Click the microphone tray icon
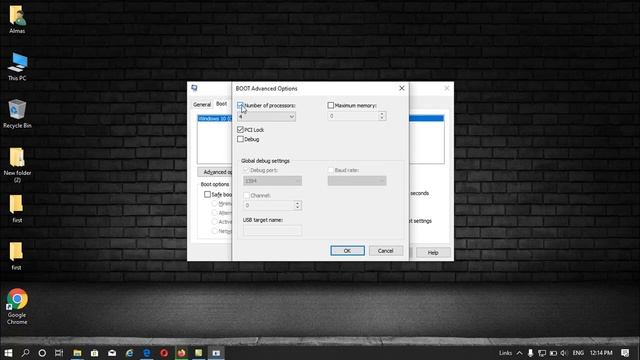Viewport: 640px width, 360px height. (x=530, y=353)
